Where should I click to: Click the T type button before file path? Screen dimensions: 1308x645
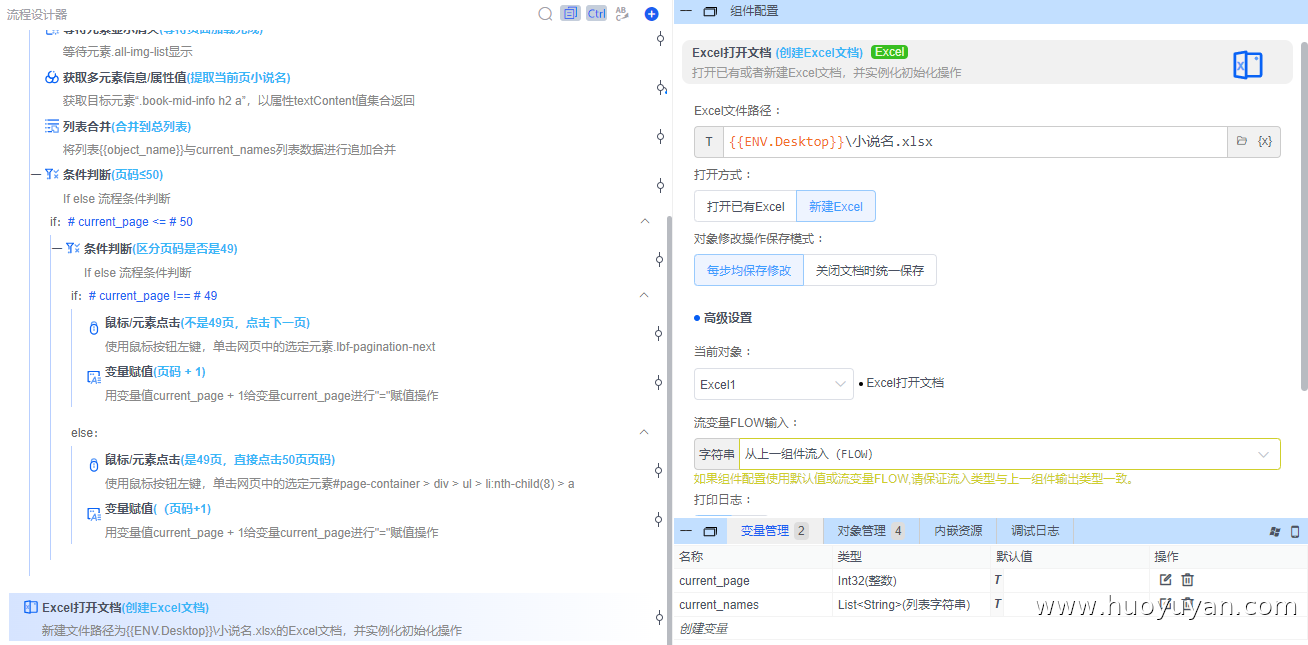pyautogui.click(x=709, y=142)
